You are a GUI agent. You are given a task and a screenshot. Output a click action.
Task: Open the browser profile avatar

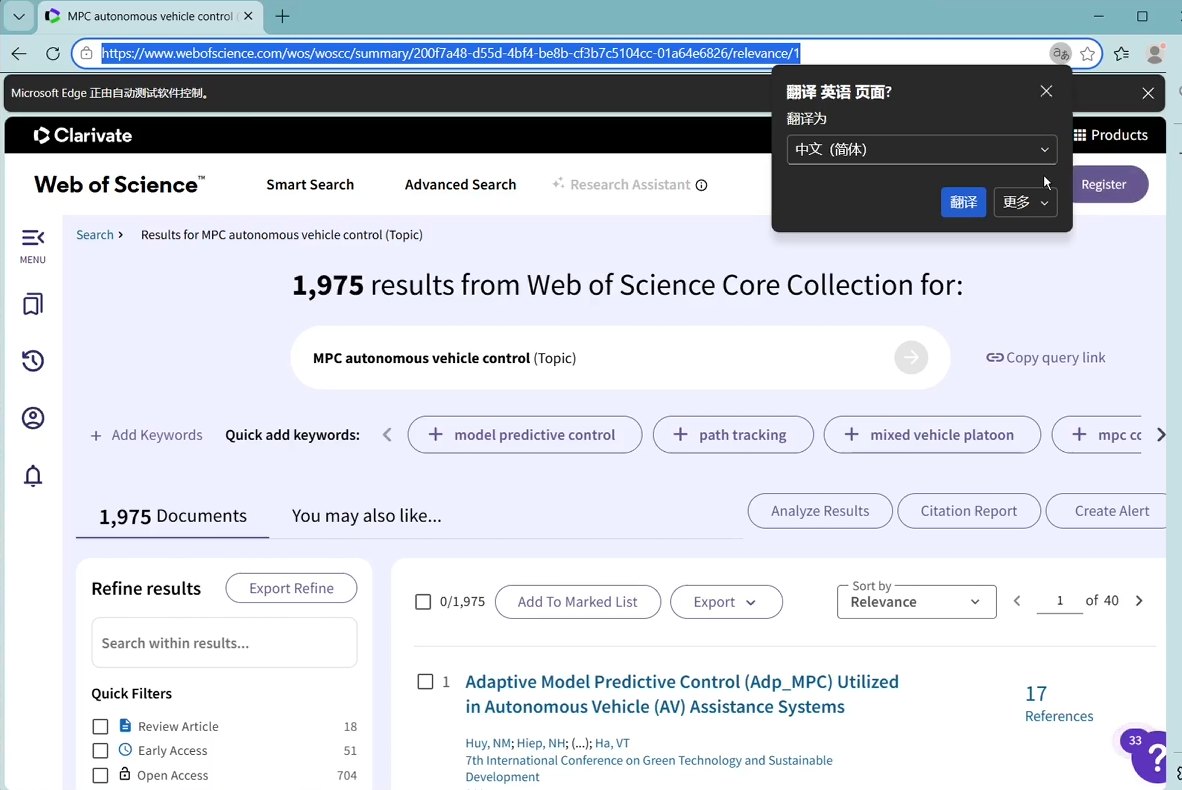pyautogui.click(x=1154, y=54)
